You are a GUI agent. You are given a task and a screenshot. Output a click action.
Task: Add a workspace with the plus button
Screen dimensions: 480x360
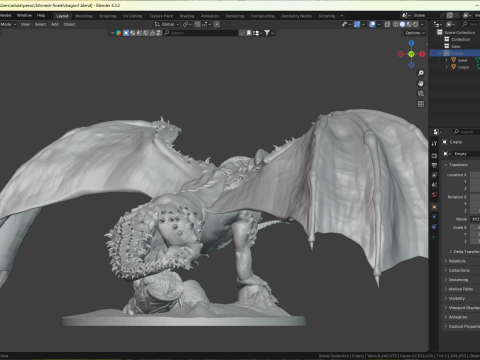click(342, 16)
